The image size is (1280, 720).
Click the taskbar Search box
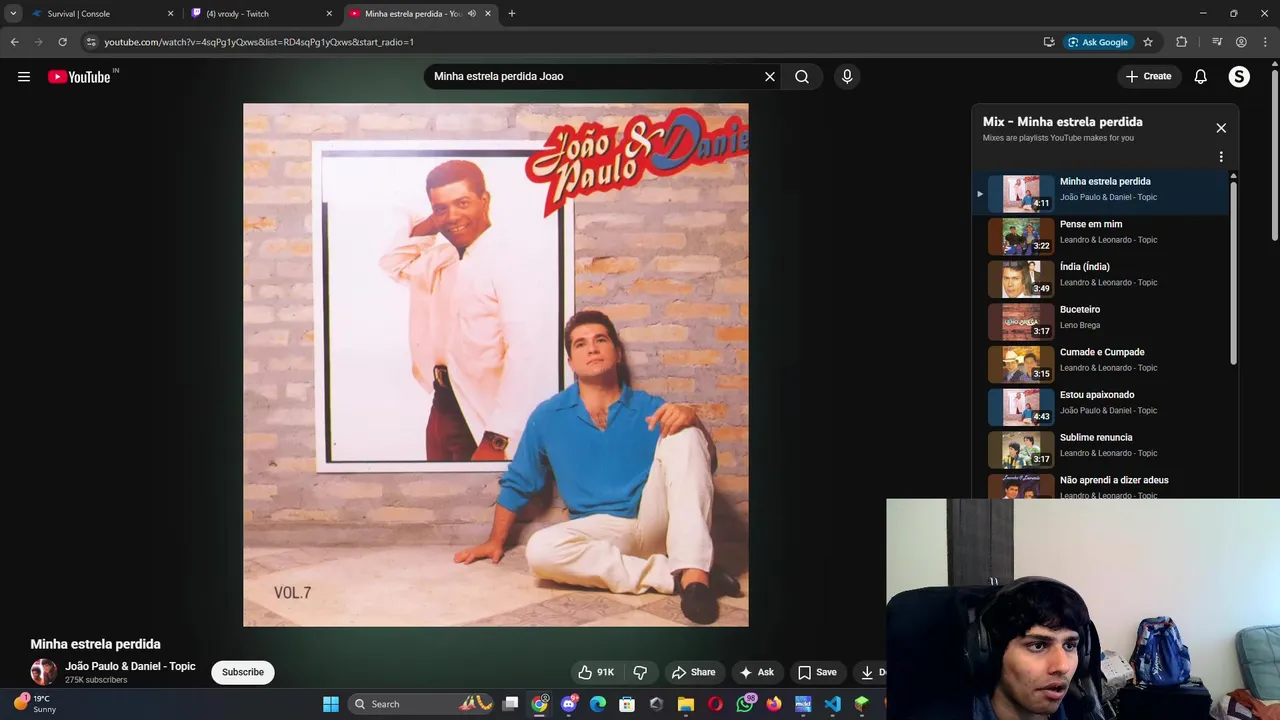(x=420, y=704)
